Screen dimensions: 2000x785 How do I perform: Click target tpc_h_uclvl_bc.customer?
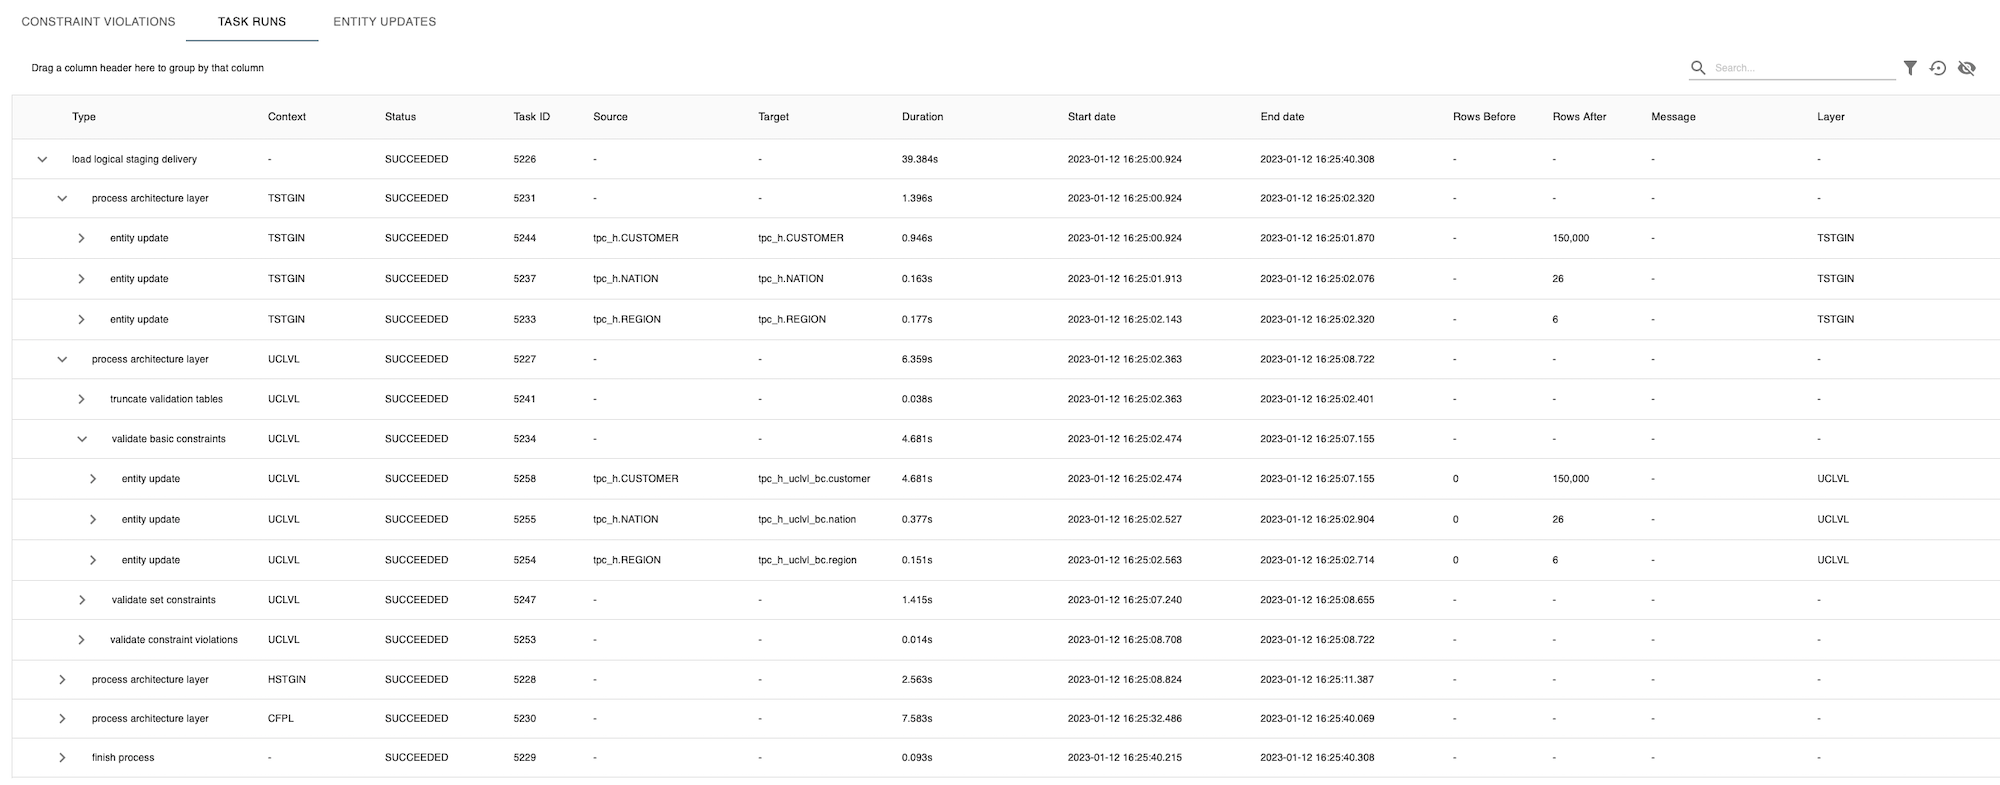[x=814, y=479]
